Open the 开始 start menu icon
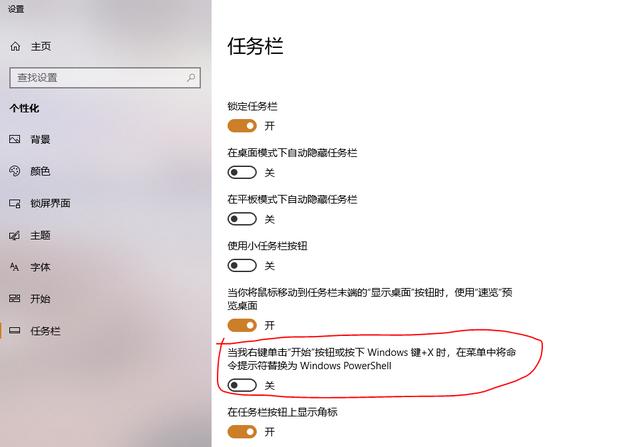 point(15,299)
